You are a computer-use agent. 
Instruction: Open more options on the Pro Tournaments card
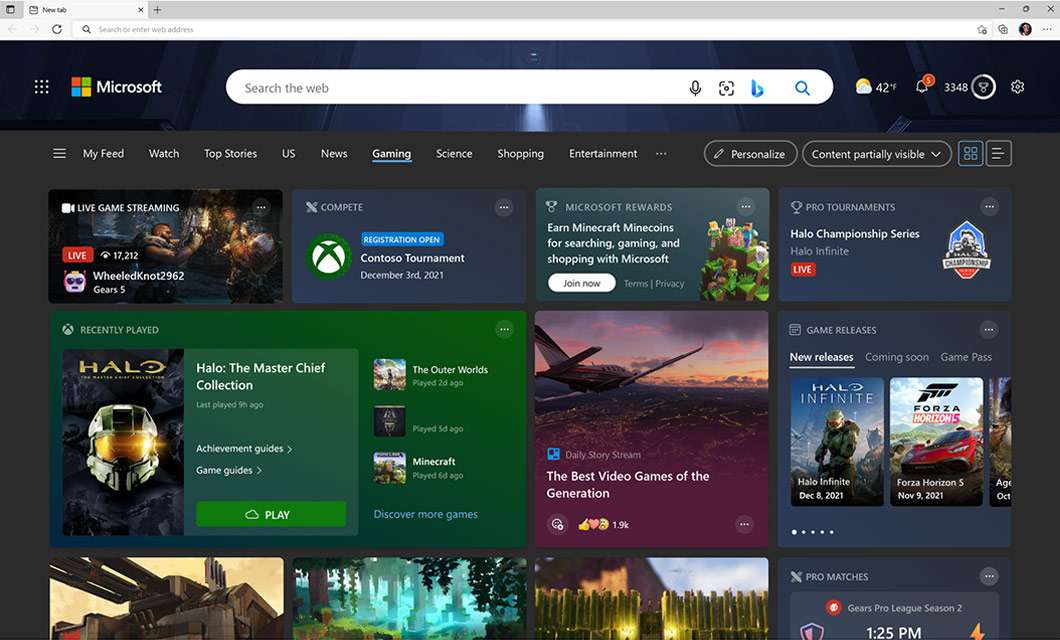pyautogui.click(x=989, y=206)
